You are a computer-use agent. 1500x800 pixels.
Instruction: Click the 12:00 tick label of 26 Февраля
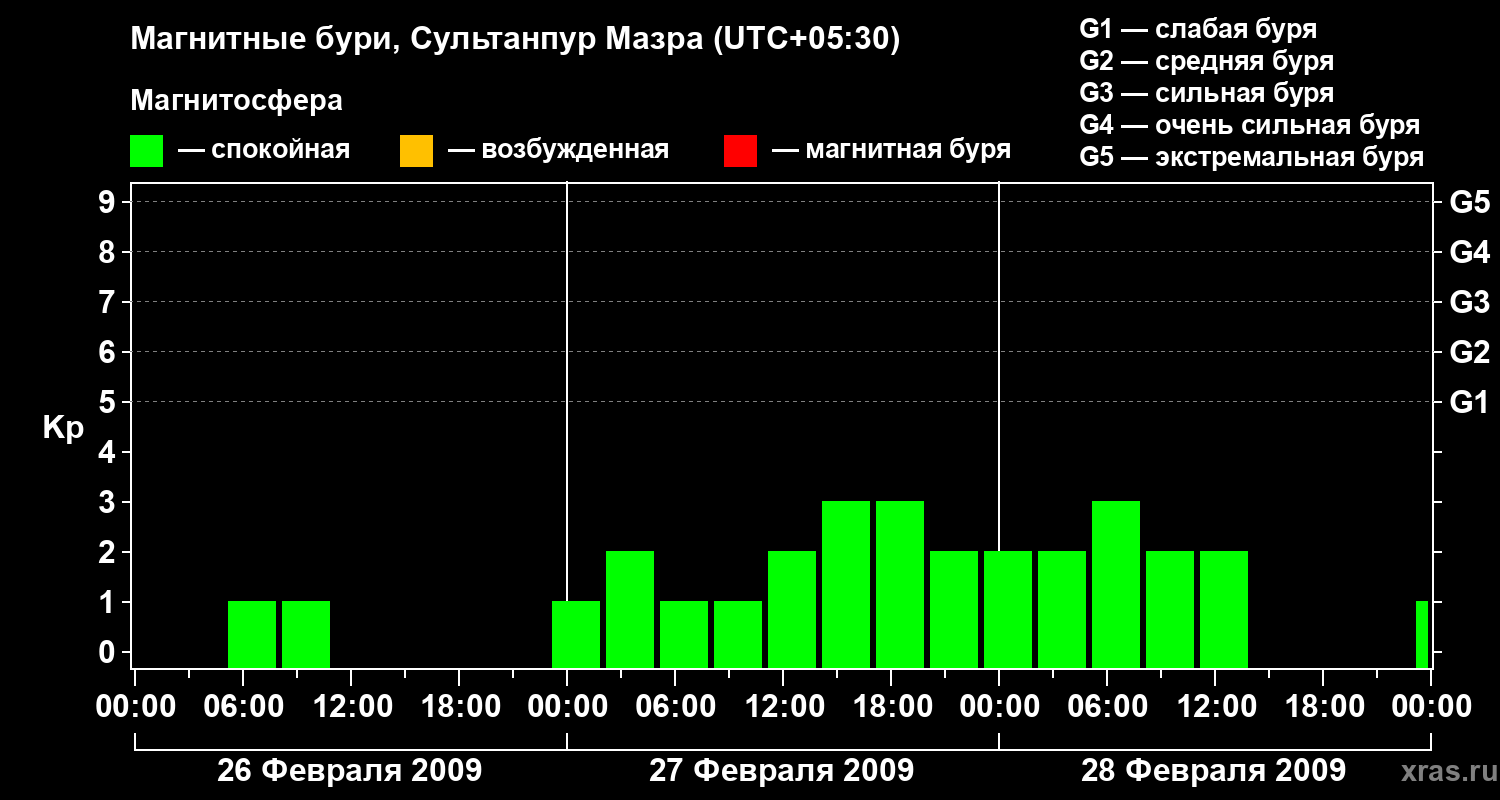(x=351, y=707)
